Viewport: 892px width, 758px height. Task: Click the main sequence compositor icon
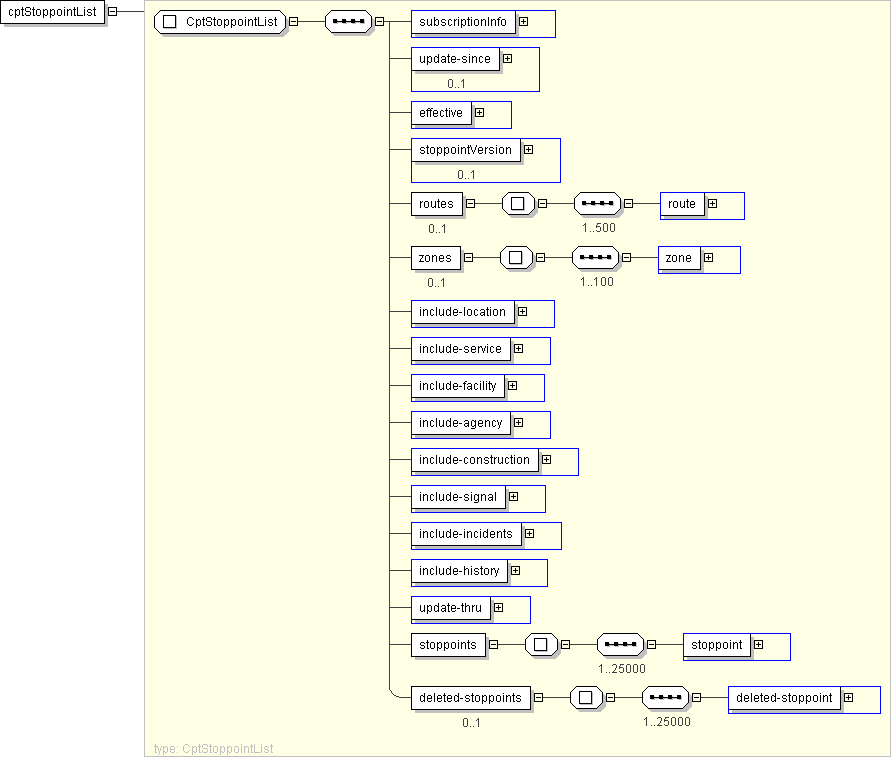pos(348,22)
